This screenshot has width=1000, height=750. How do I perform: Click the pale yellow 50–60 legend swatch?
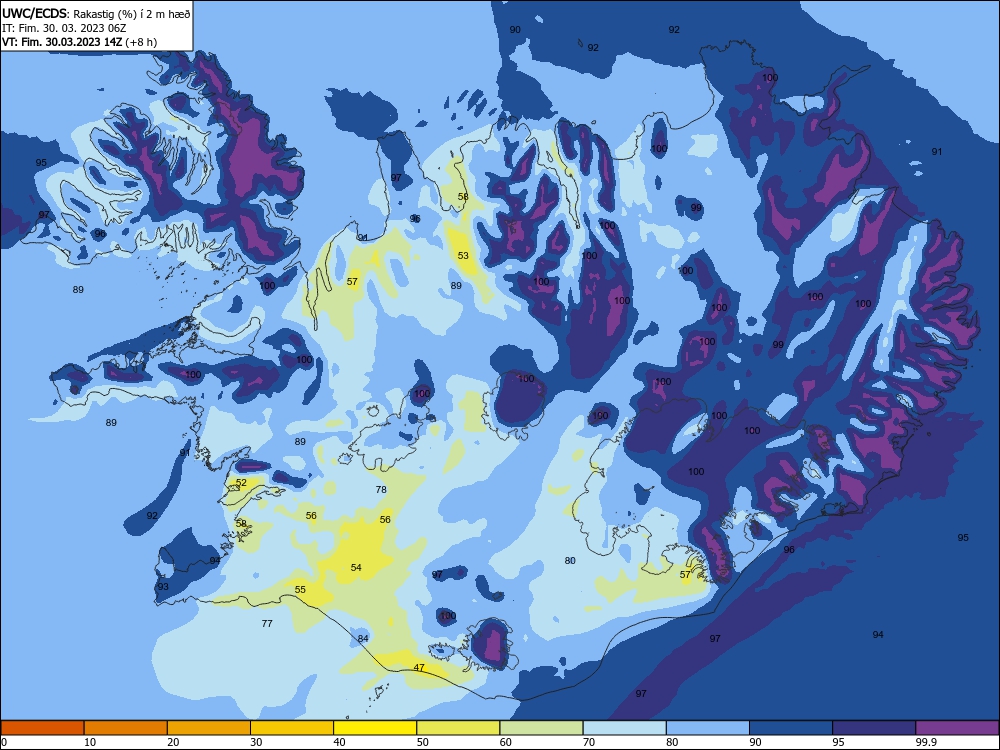click(x=458, y=728)
